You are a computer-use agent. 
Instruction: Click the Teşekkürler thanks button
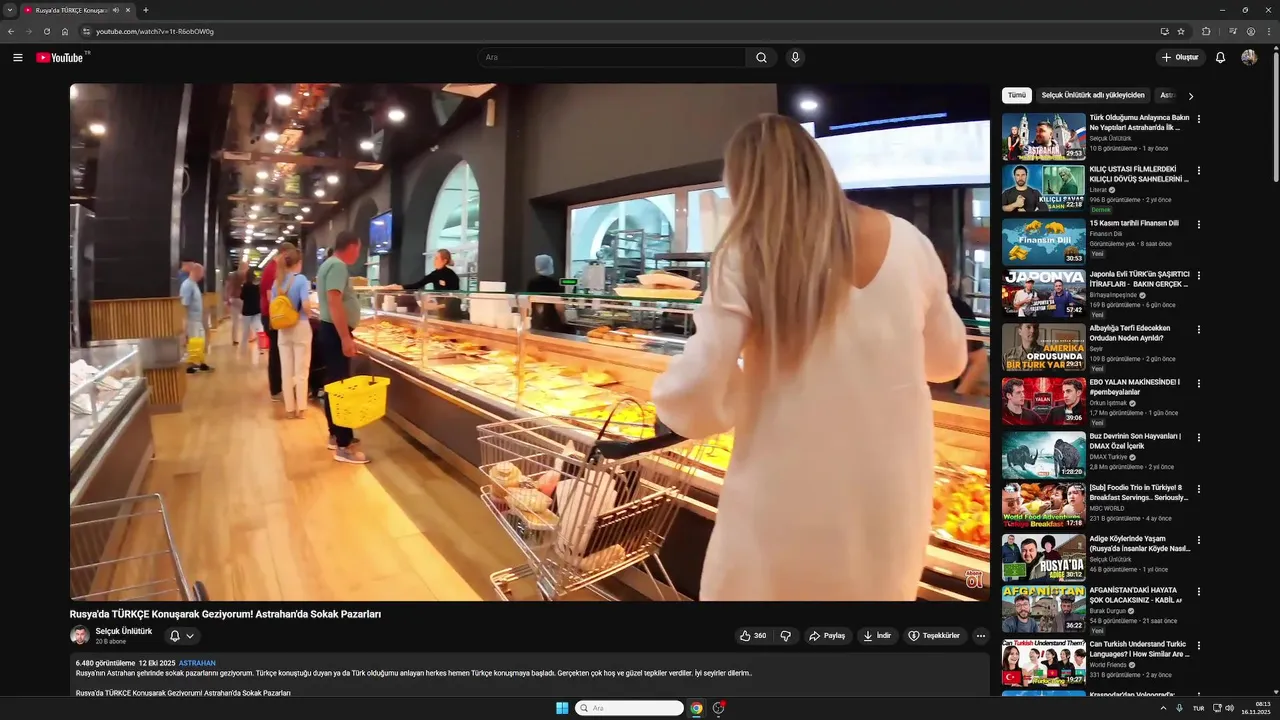tap(934, 636)
